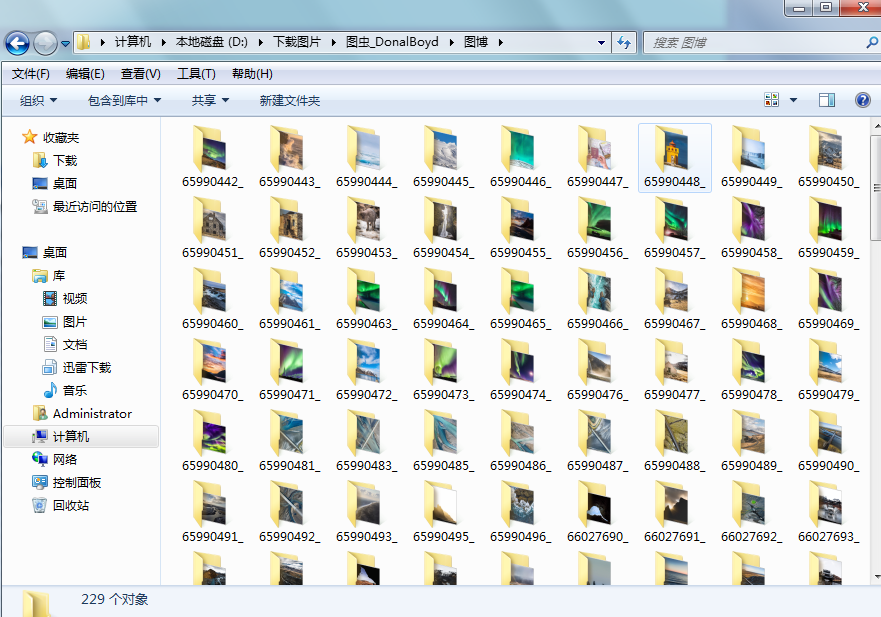Open the view options dropdown arrow
The image size is (881, 617).
click(x=794, y=100)
